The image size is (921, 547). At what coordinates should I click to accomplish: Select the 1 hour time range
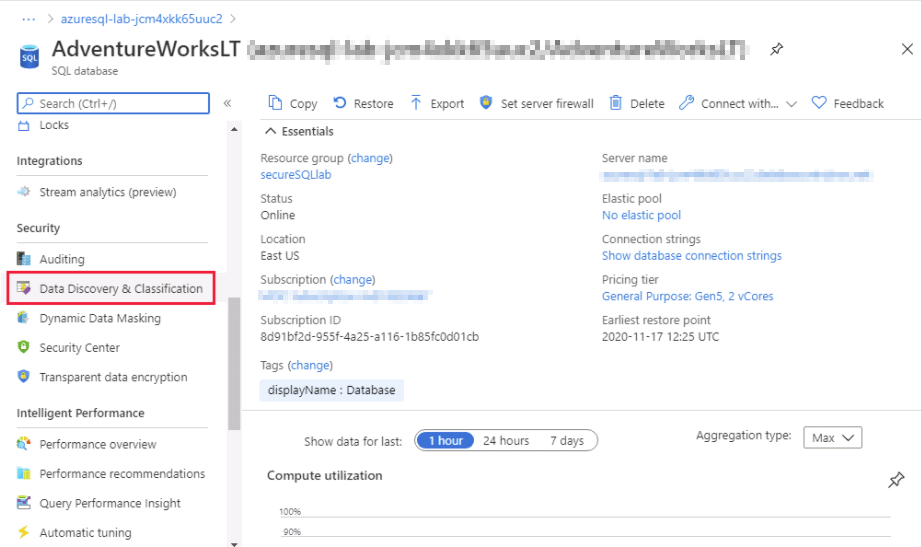pos(445,441)
